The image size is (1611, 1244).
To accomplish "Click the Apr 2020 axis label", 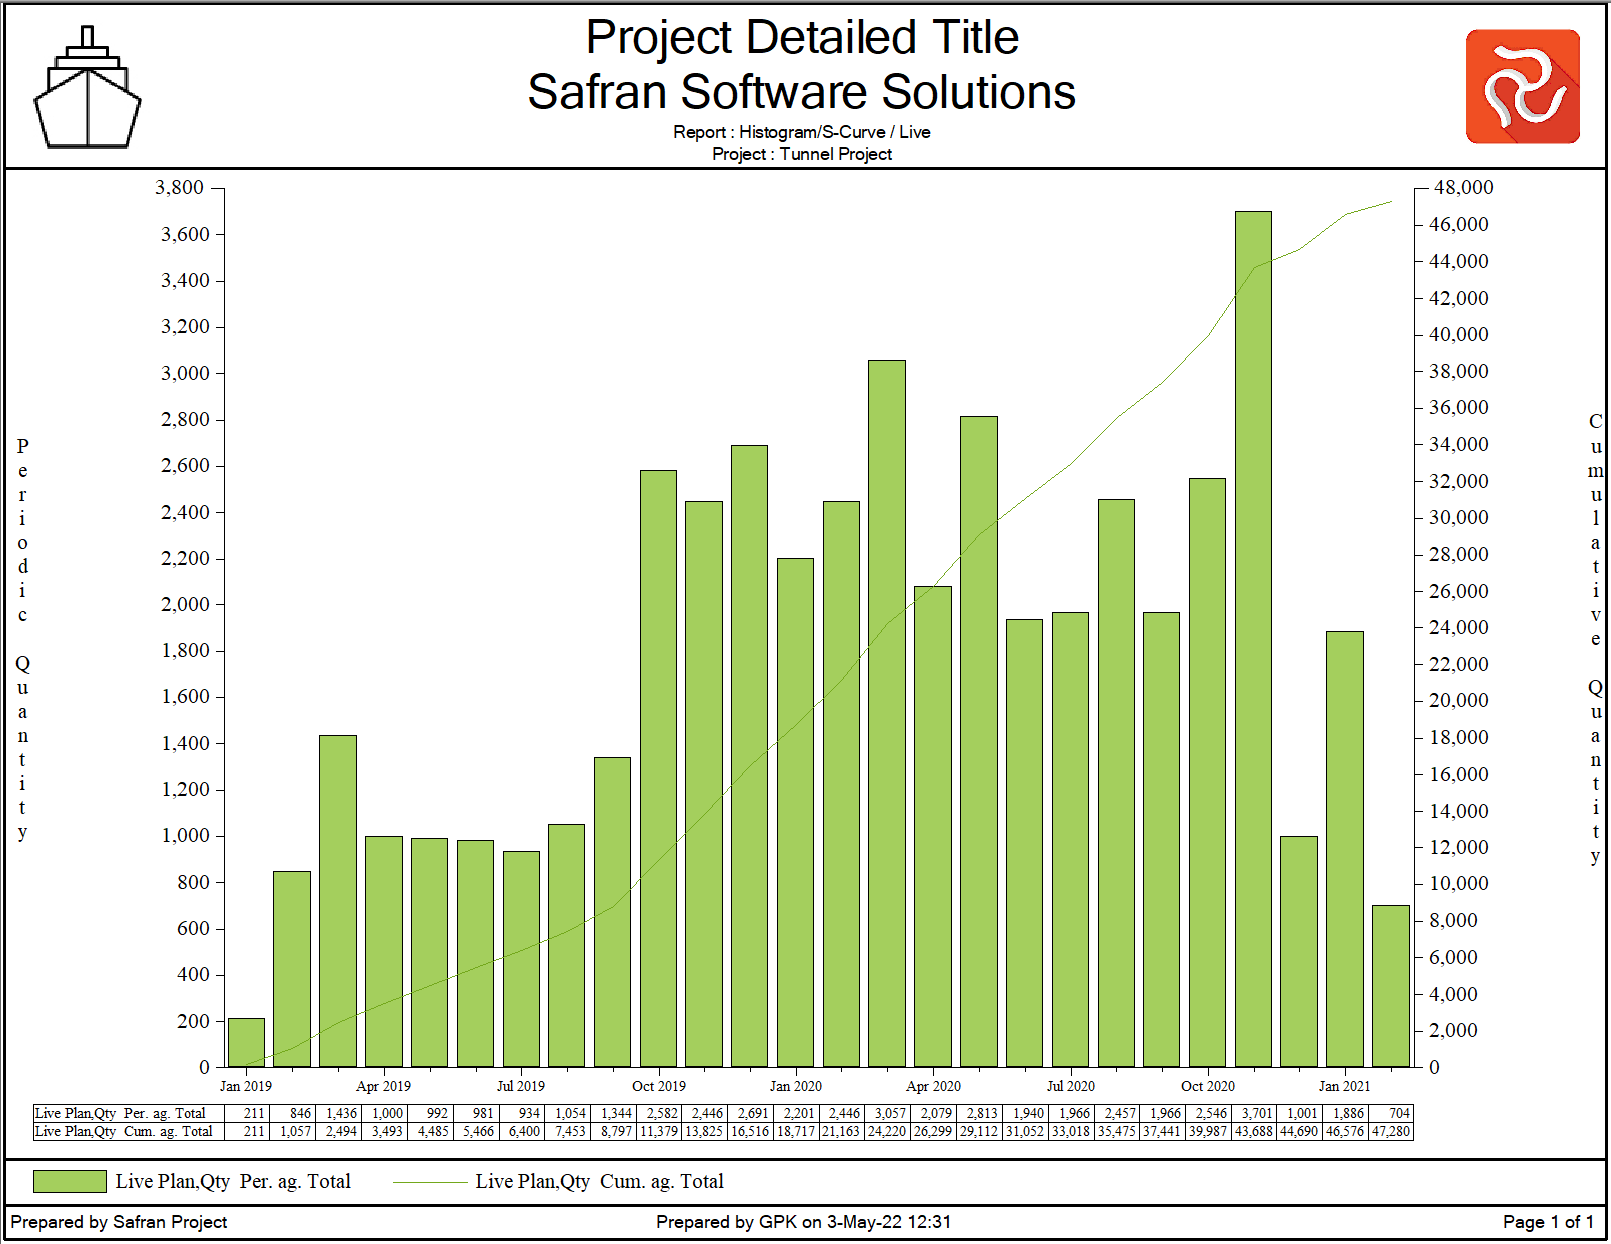I will pyautogui.click(x=933, y=1086).
